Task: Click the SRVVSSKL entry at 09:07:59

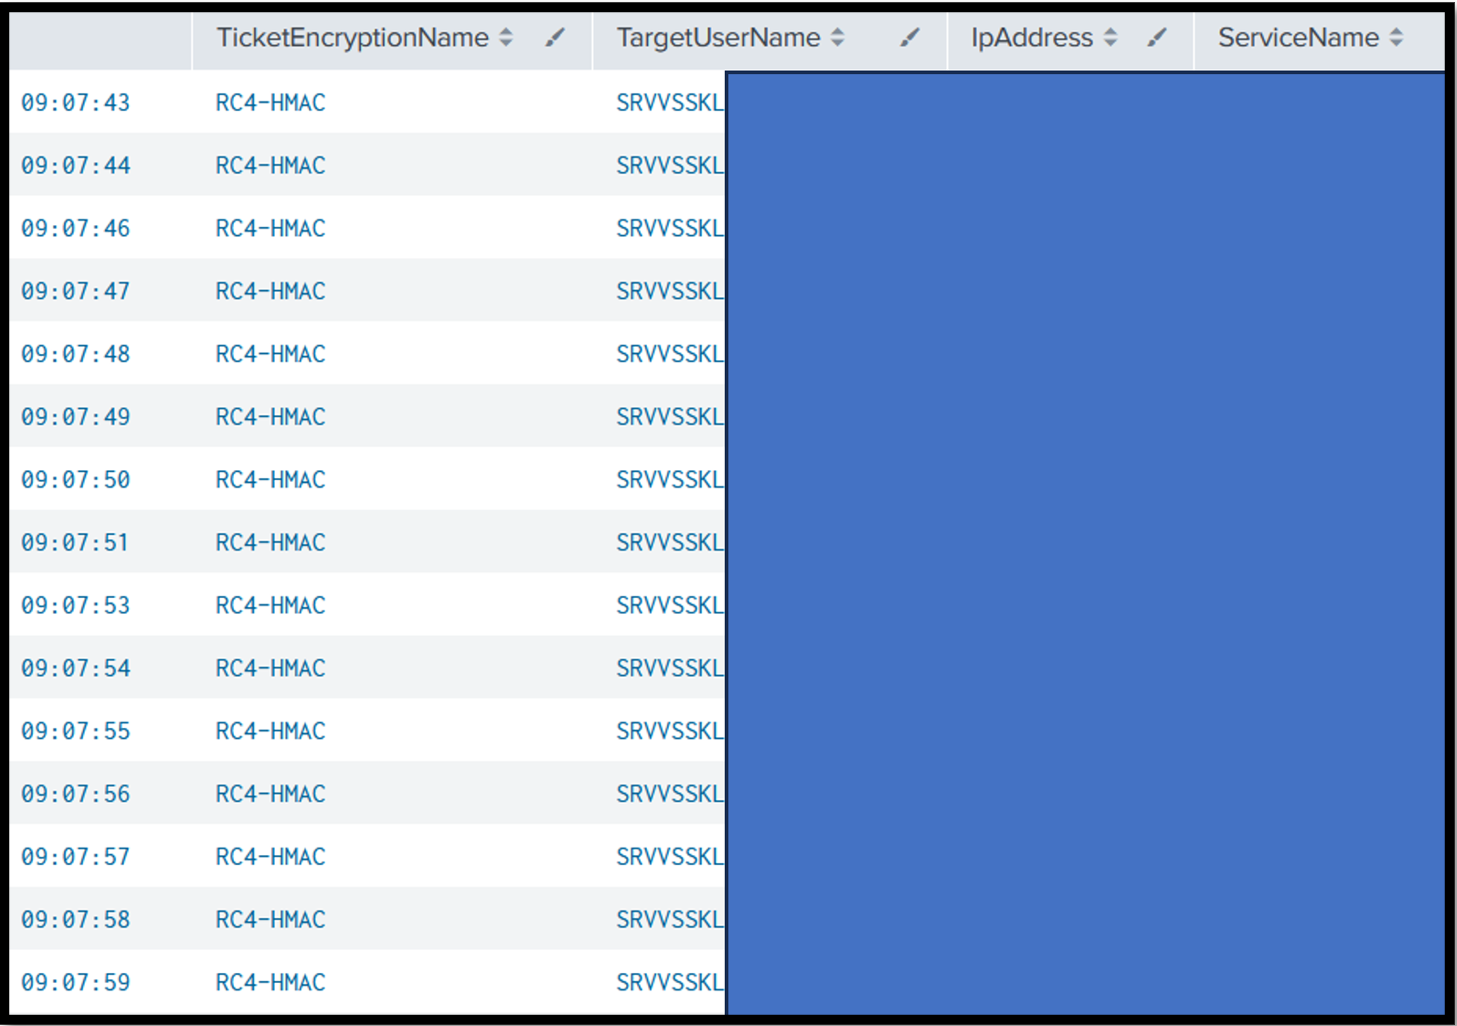Action: coord(668,982)
